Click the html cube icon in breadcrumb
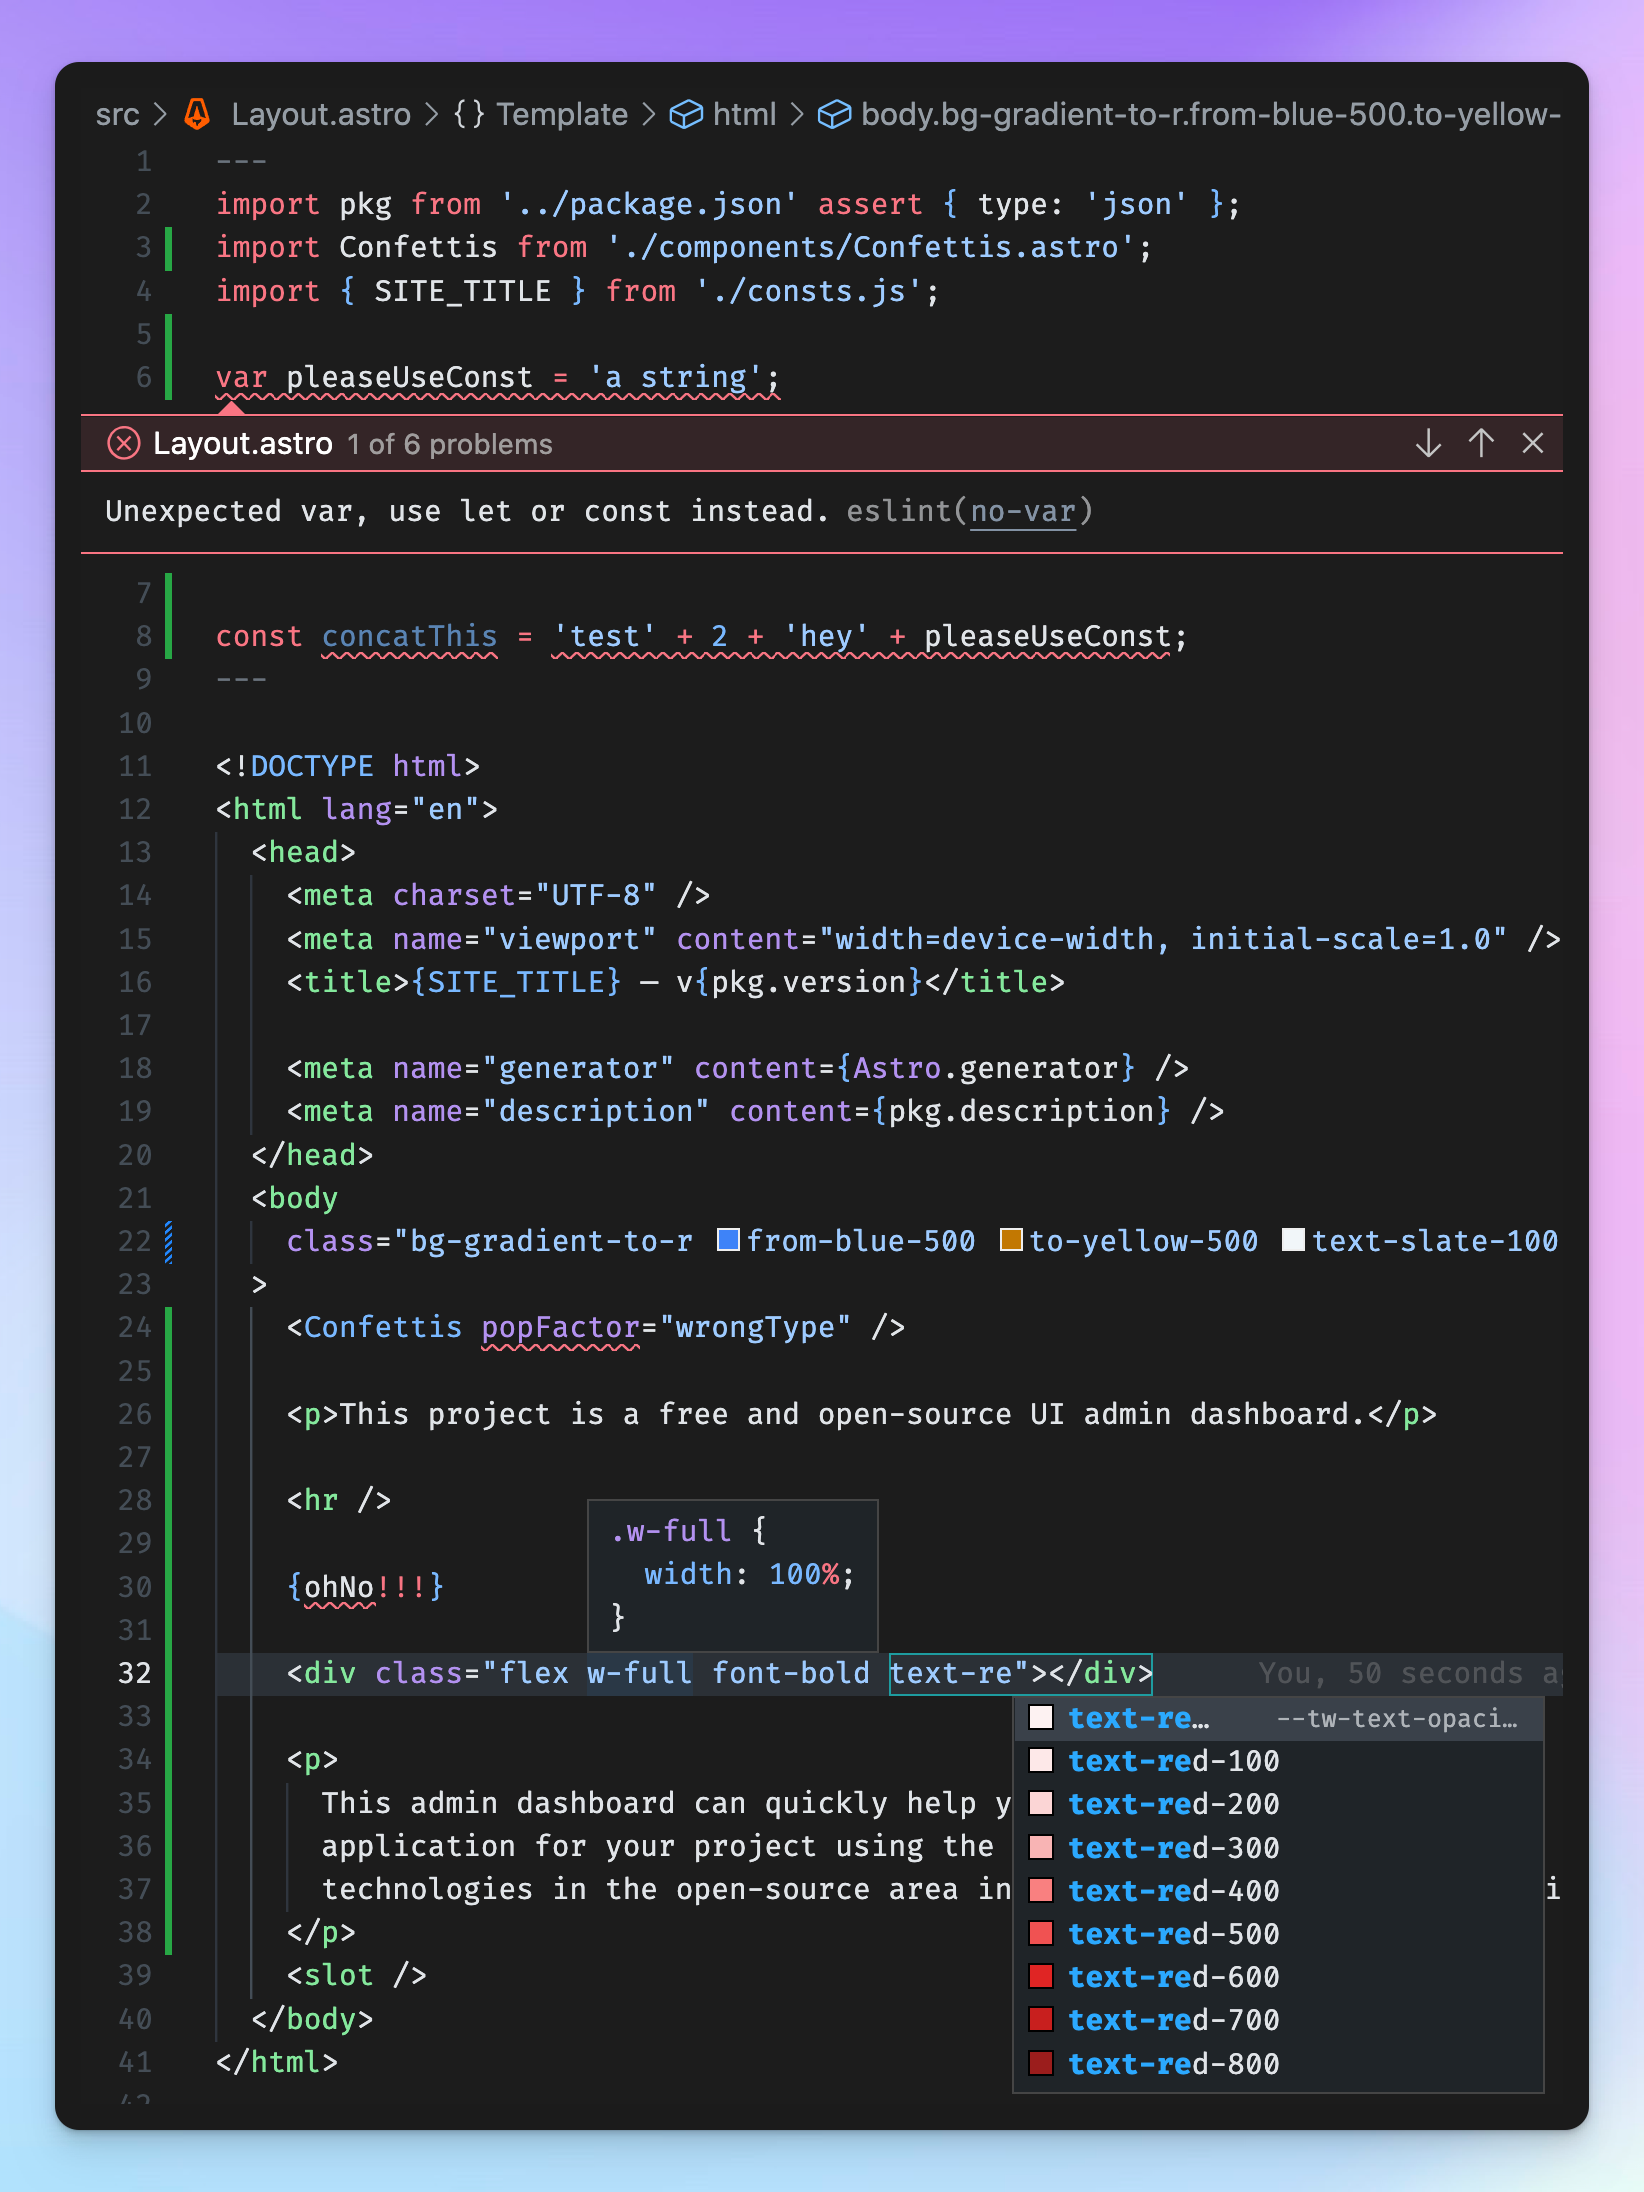Screen dimensions: 1644x2192 [686, 115]
